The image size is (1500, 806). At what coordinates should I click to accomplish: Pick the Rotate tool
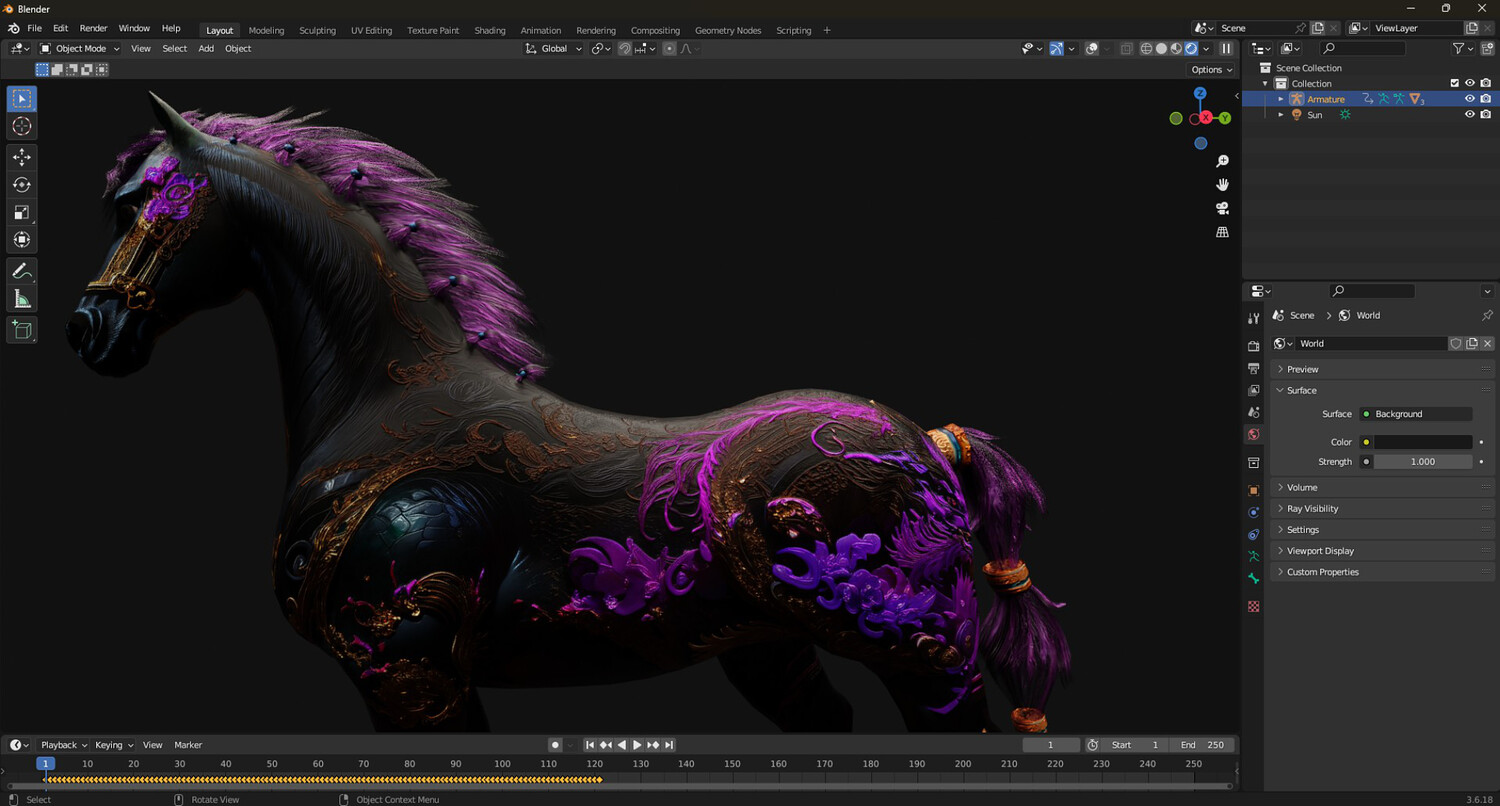[22, 184]
